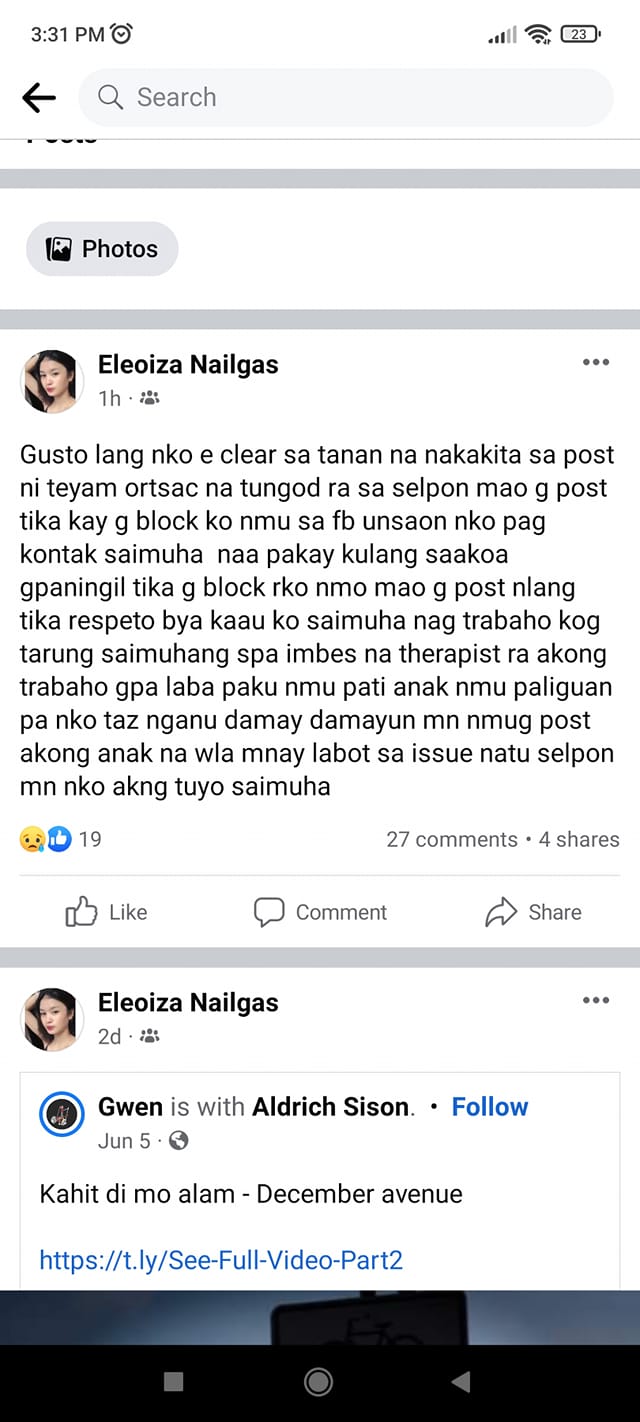This screenshot has width=640, height=1422.
Task: Tap Eleoiza Nailgas profile picture on first post
Action: coord(51,381)
